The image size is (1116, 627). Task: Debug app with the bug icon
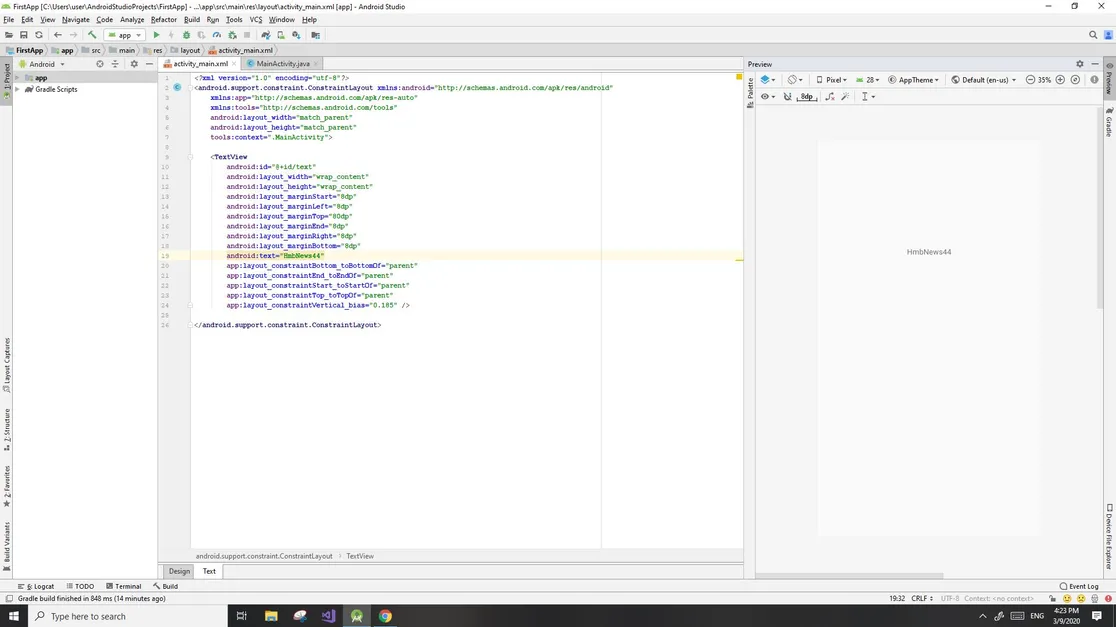pos(186,35)
